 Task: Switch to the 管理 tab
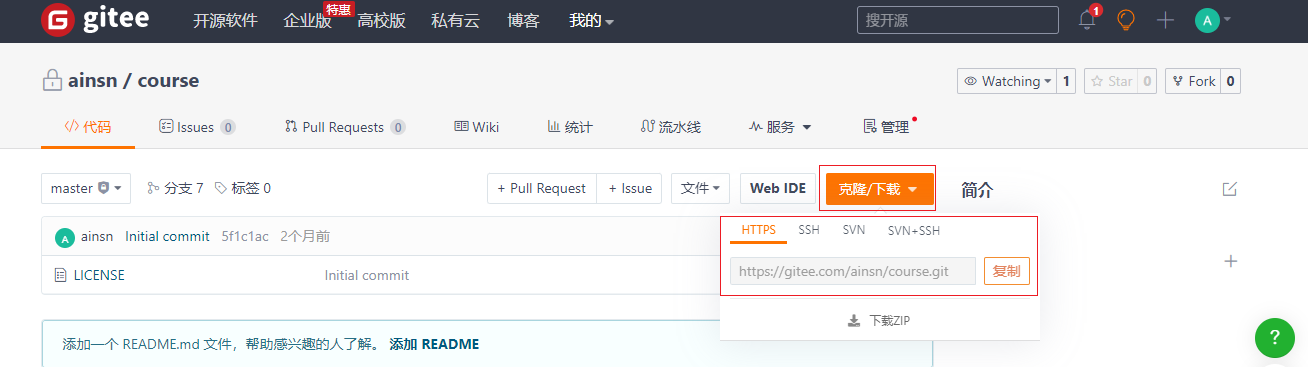[x=886, y=127]
